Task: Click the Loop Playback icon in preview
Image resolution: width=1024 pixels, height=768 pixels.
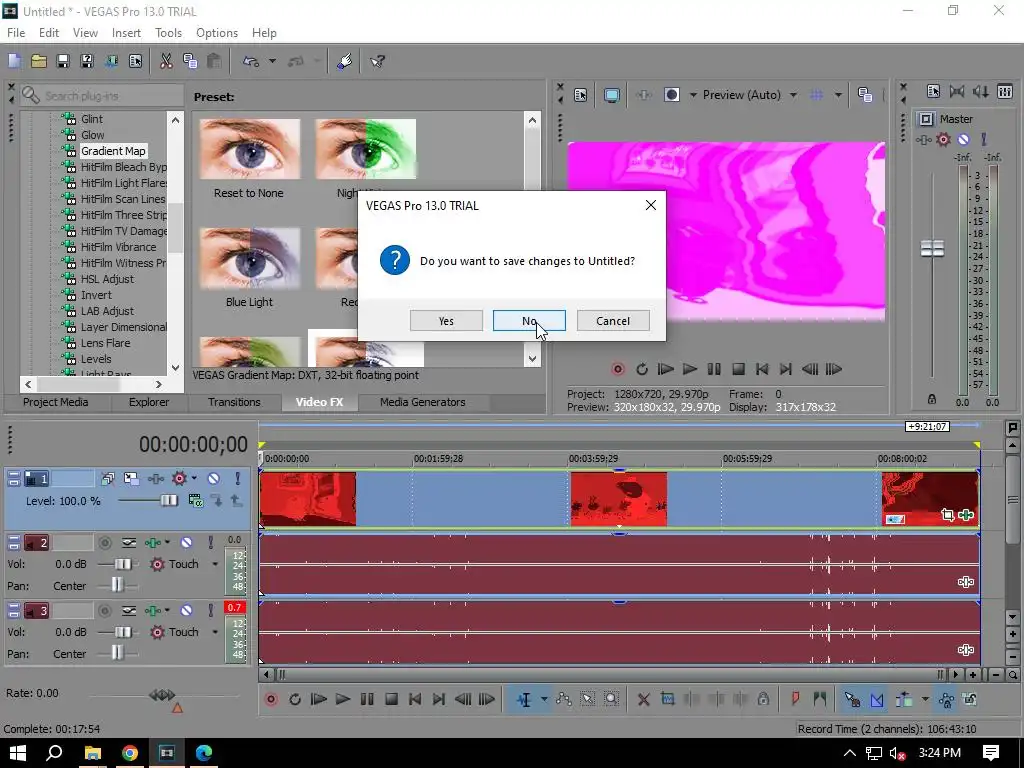Action: pyautogui.click(x=641, y=369)
